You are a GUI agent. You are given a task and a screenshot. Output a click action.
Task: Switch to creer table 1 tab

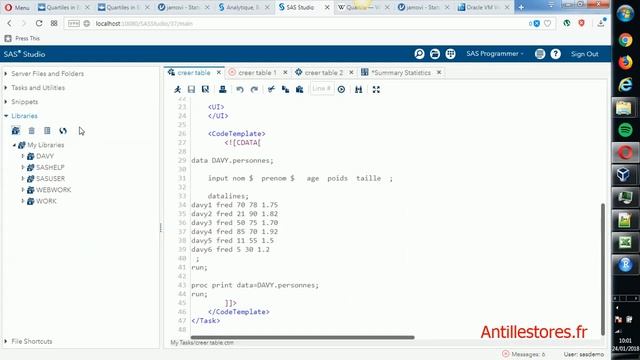(x=257, y=73)
